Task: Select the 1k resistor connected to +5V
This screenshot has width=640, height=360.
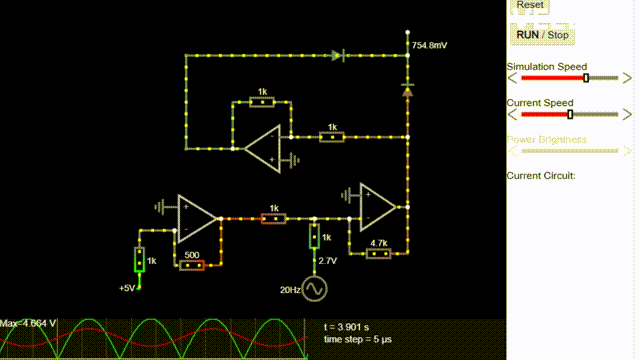Action: tap(139, 260)
